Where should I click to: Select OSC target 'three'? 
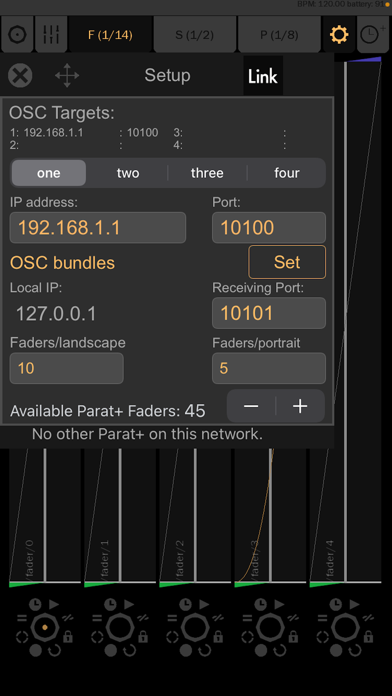(207, 173)
